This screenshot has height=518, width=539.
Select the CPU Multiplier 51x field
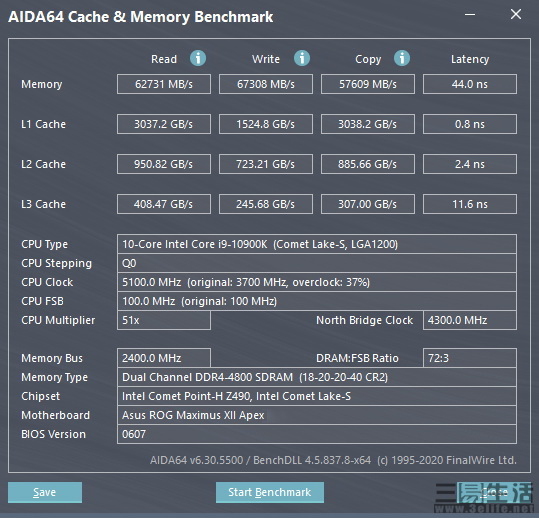164,320
